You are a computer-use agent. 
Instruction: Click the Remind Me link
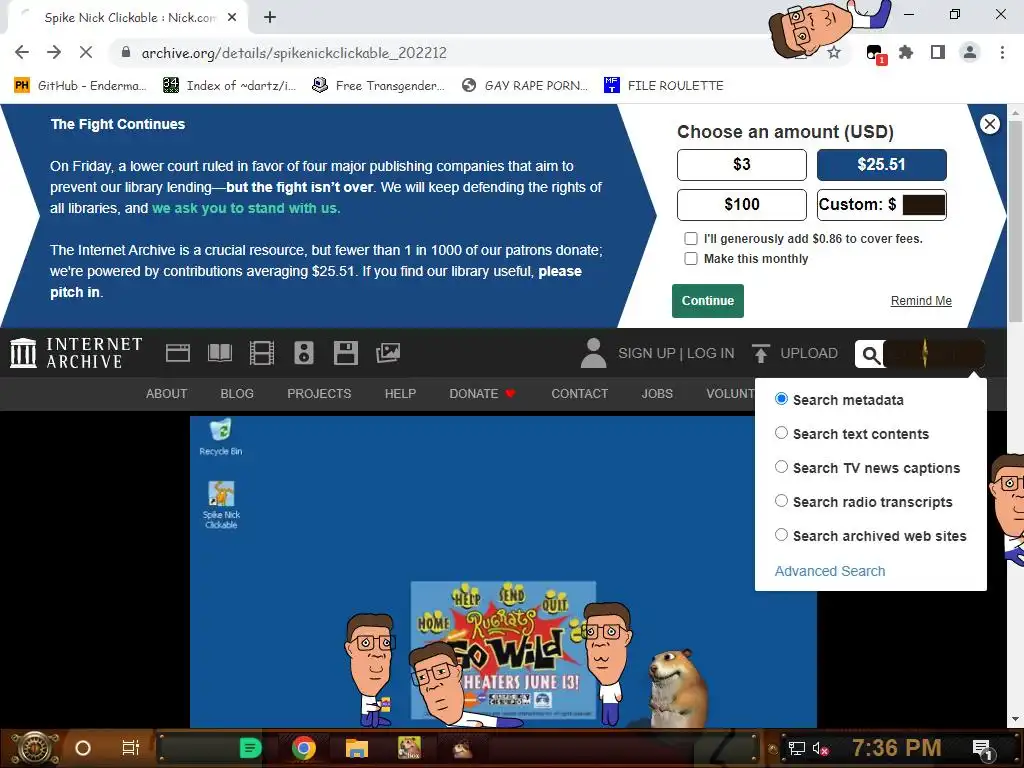[921, 301]
